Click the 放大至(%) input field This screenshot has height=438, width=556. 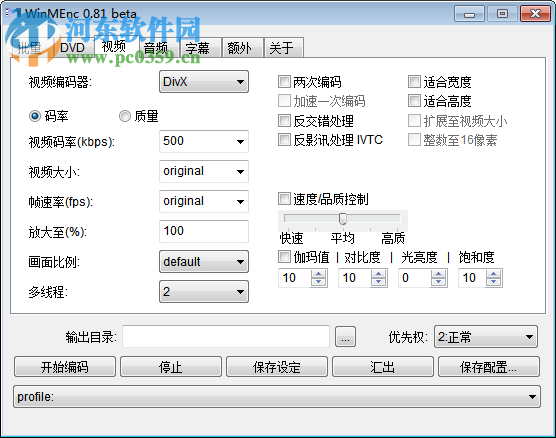click(x=204, y=231)
